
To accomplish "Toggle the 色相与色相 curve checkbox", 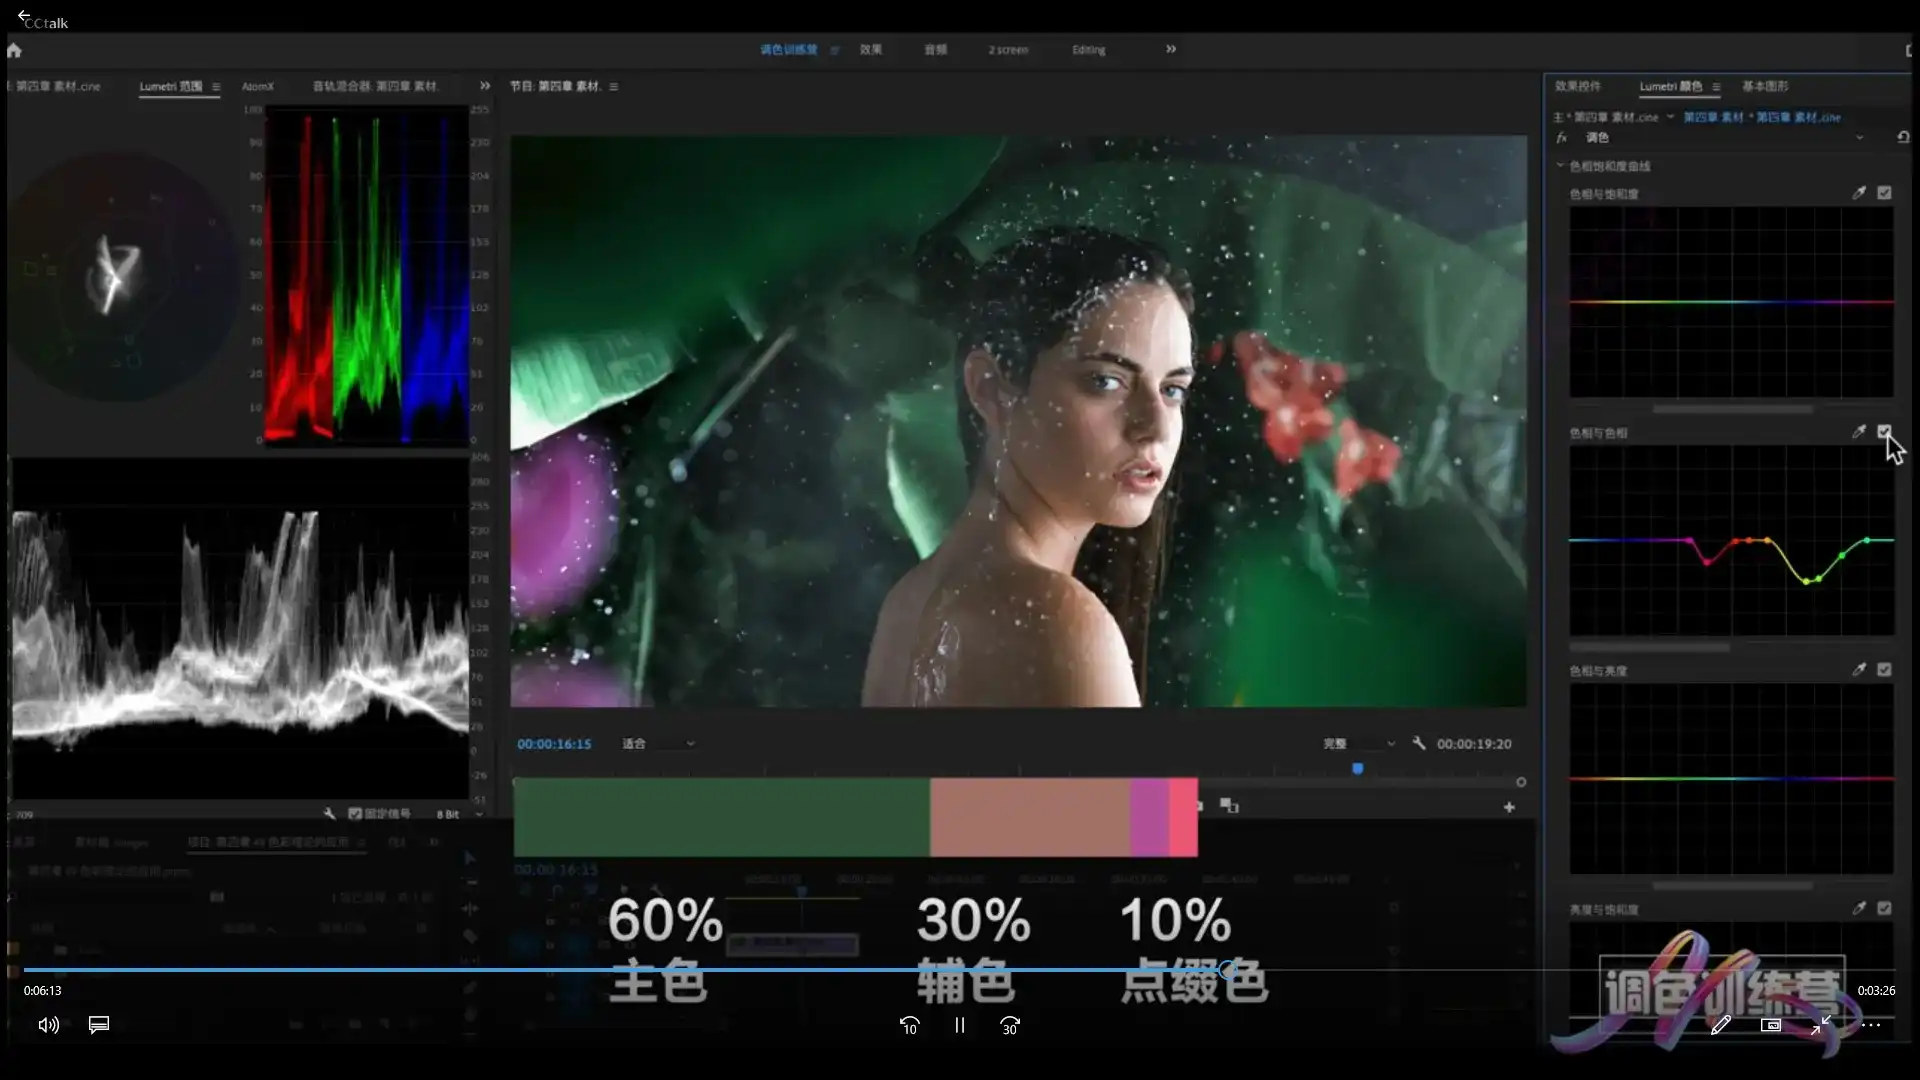I will tap(1884, 432).
